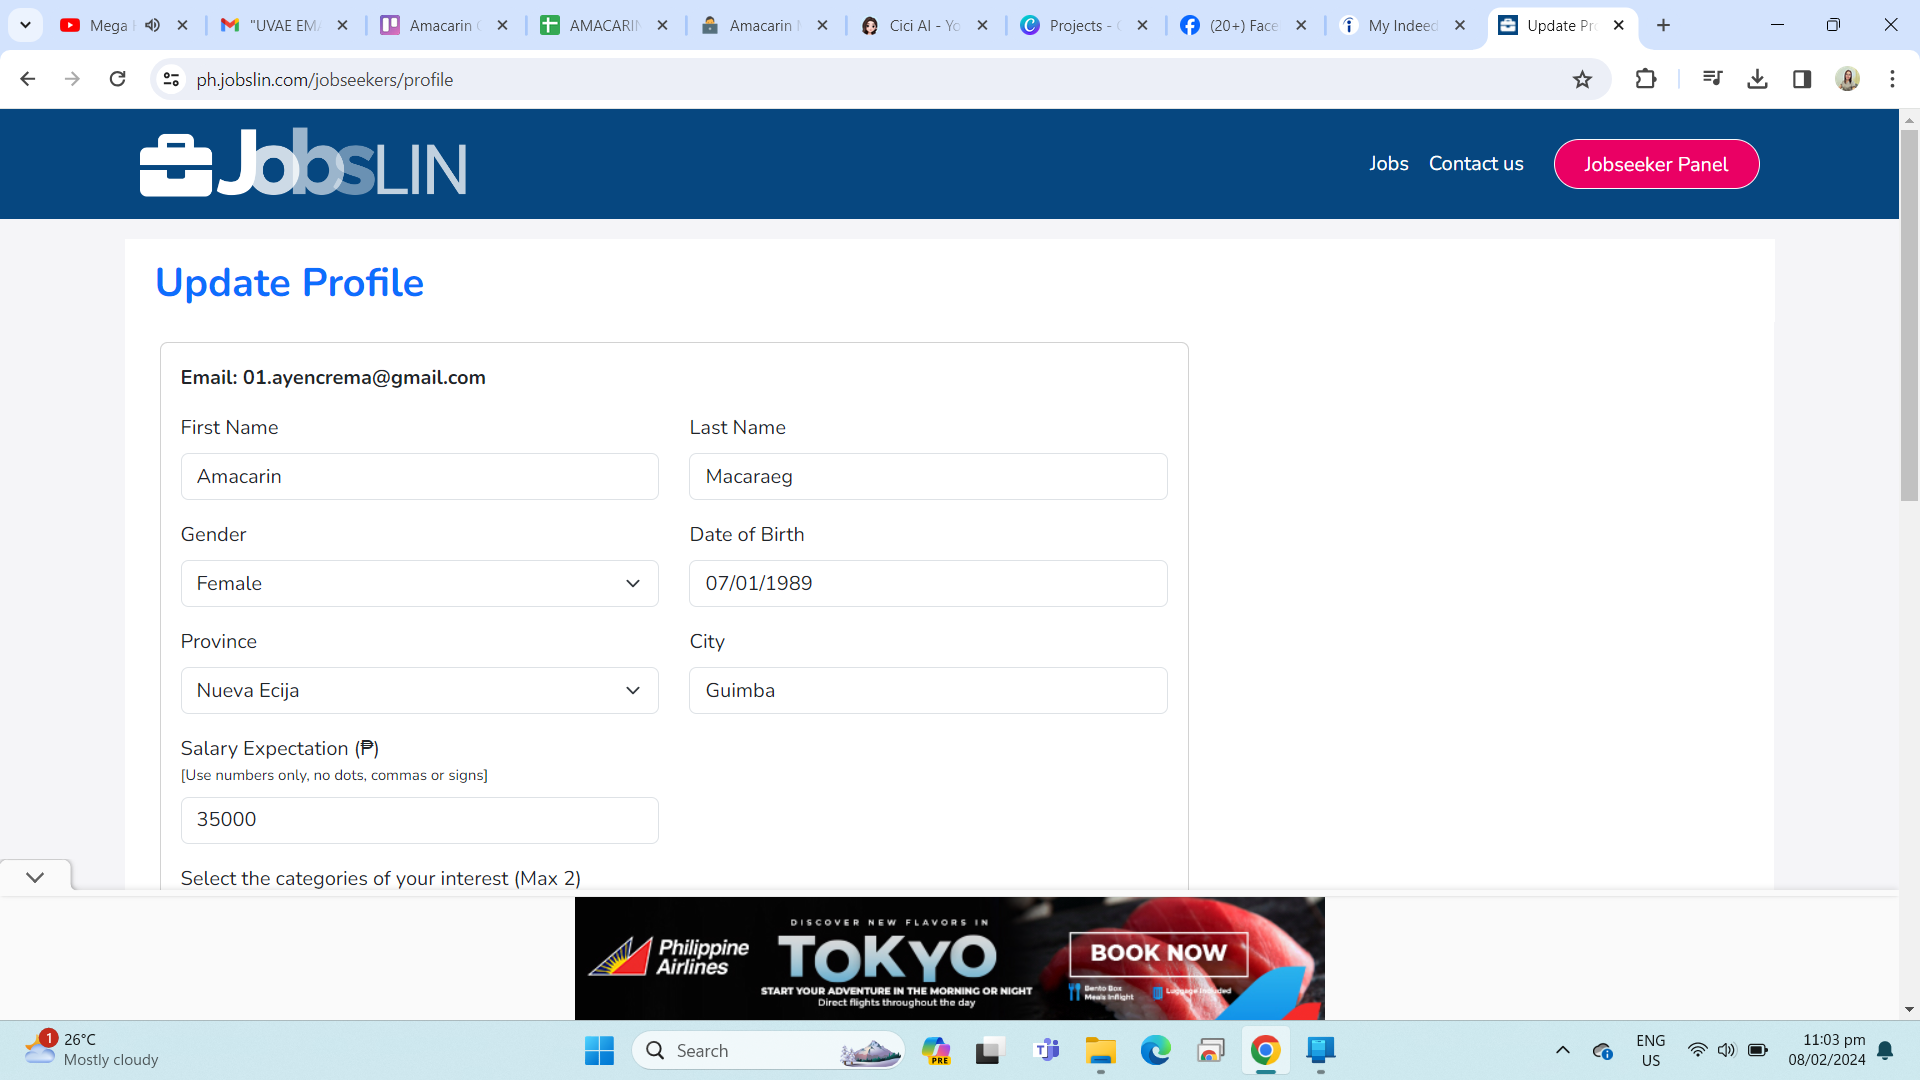Click the Jobseeker Panel button

point(1655,164)
